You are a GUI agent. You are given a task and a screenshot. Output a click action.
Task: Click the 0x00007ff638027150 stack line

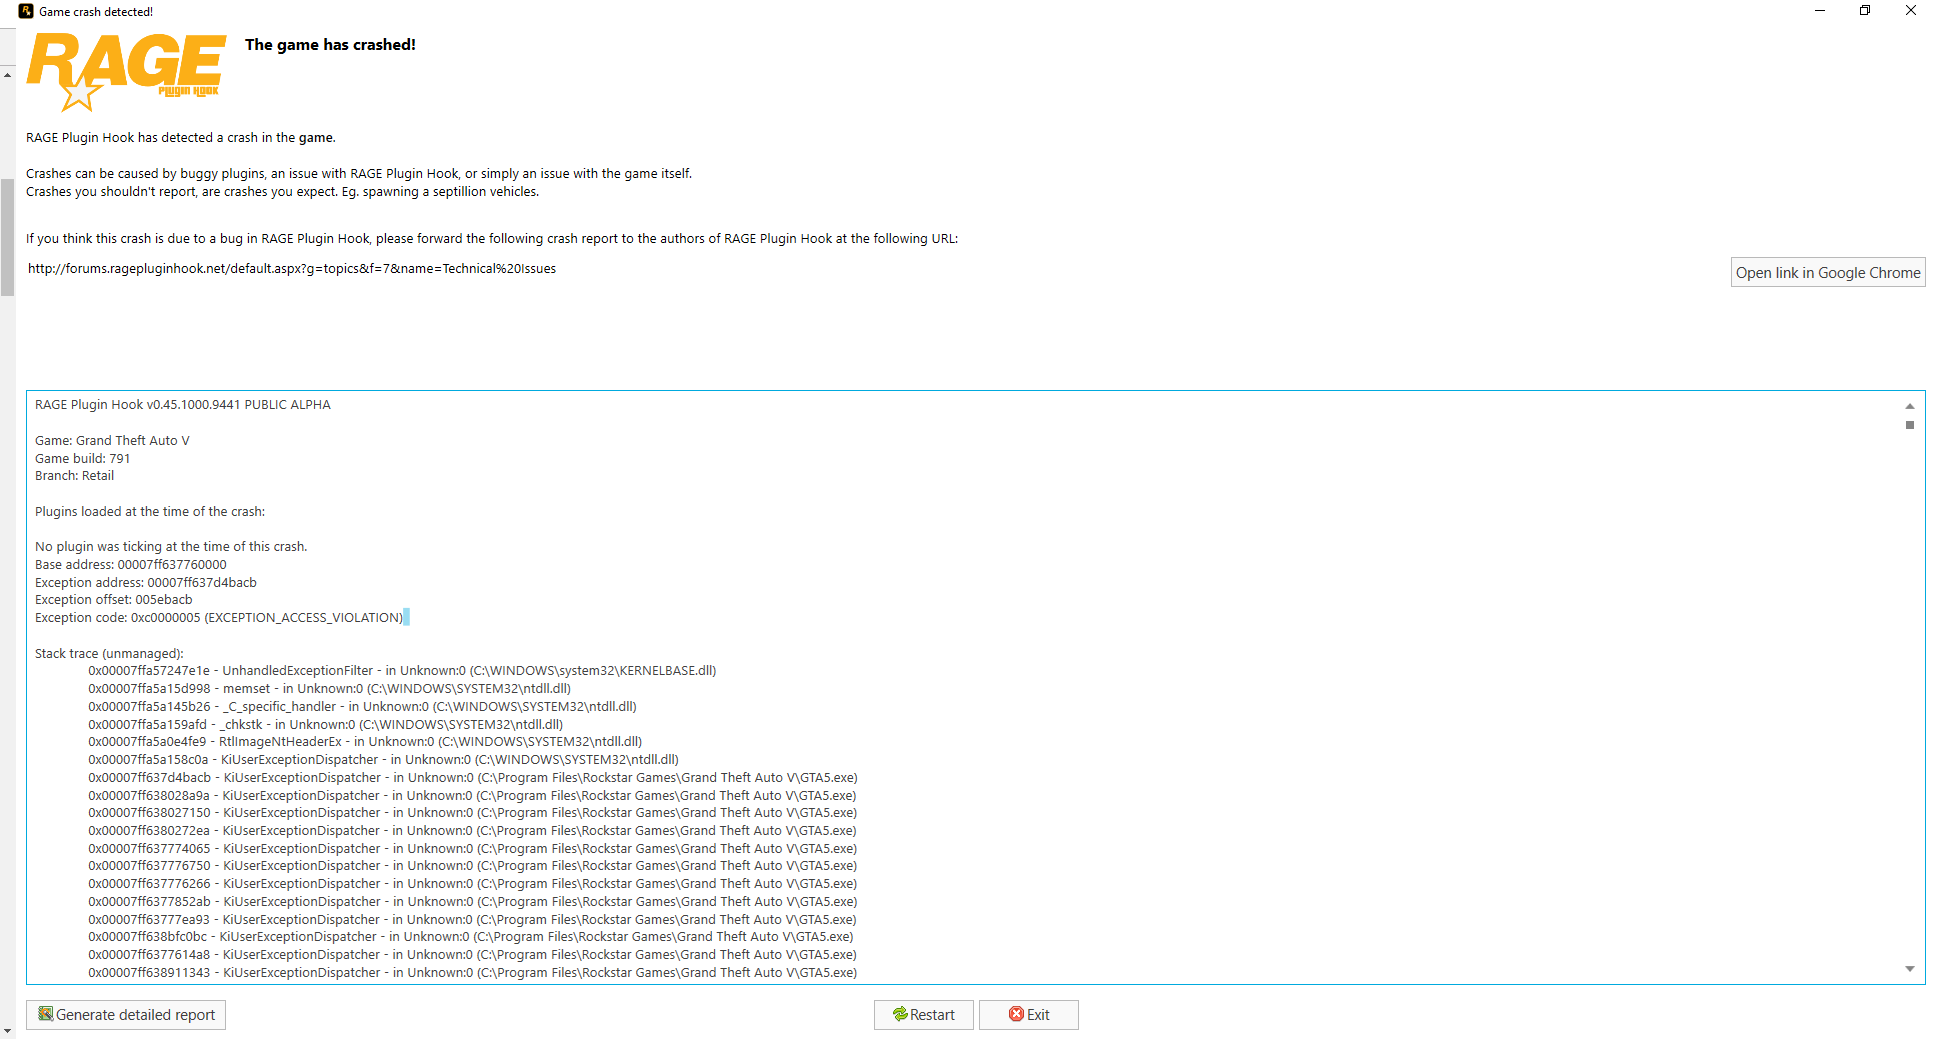click(x=472, y=813)
